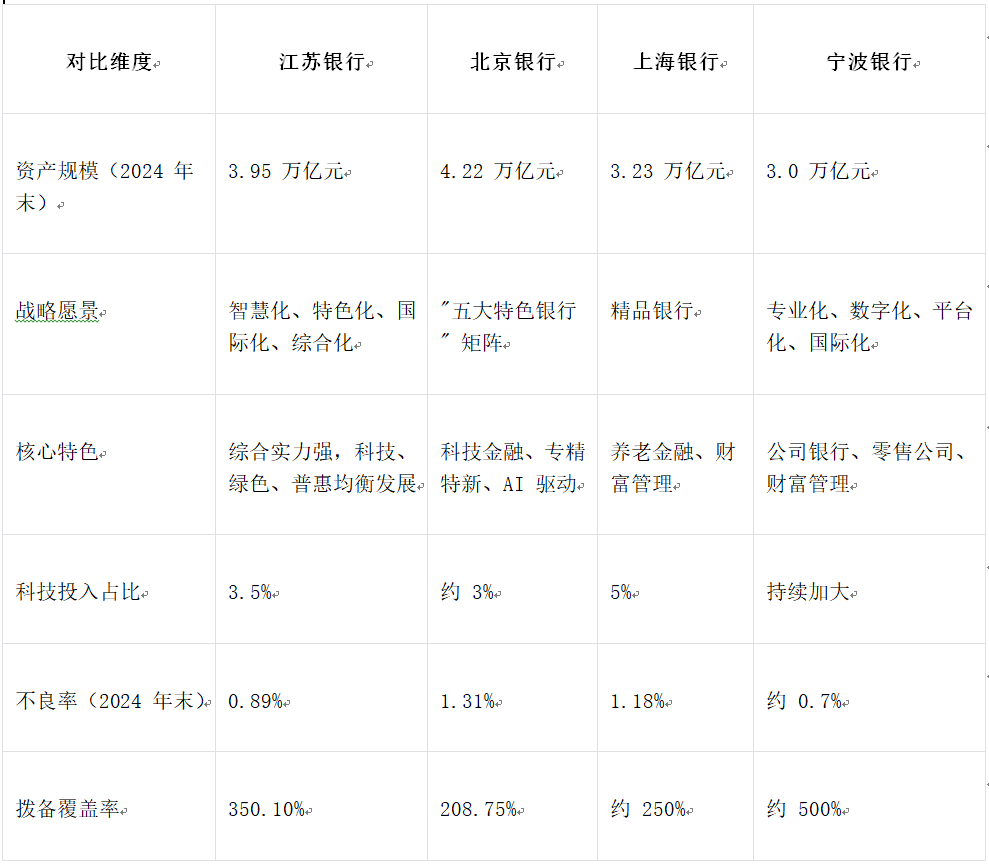Viewport: 989px width, 865px height.
Task: Click the 科技金融、专精特新 cell text
Action: pos(512,466)
